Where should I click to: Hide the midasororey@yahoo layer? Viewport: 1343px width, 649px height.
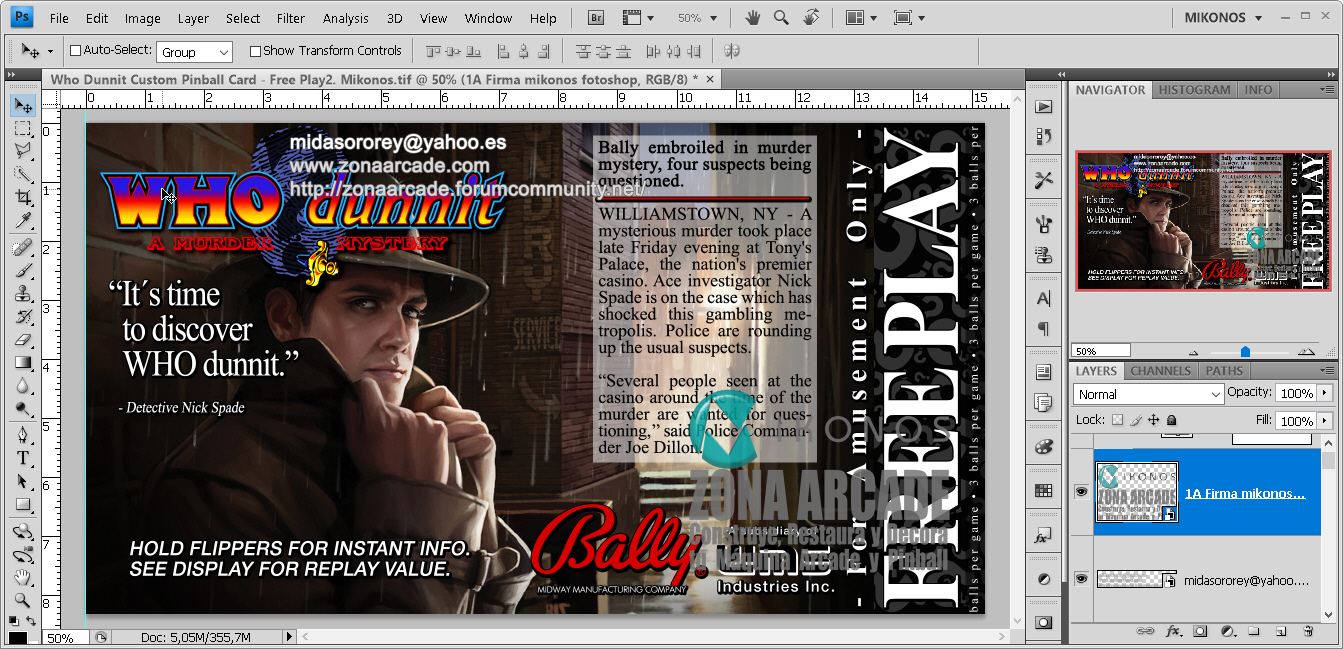pyautogui.click(x=1081, y=578)
